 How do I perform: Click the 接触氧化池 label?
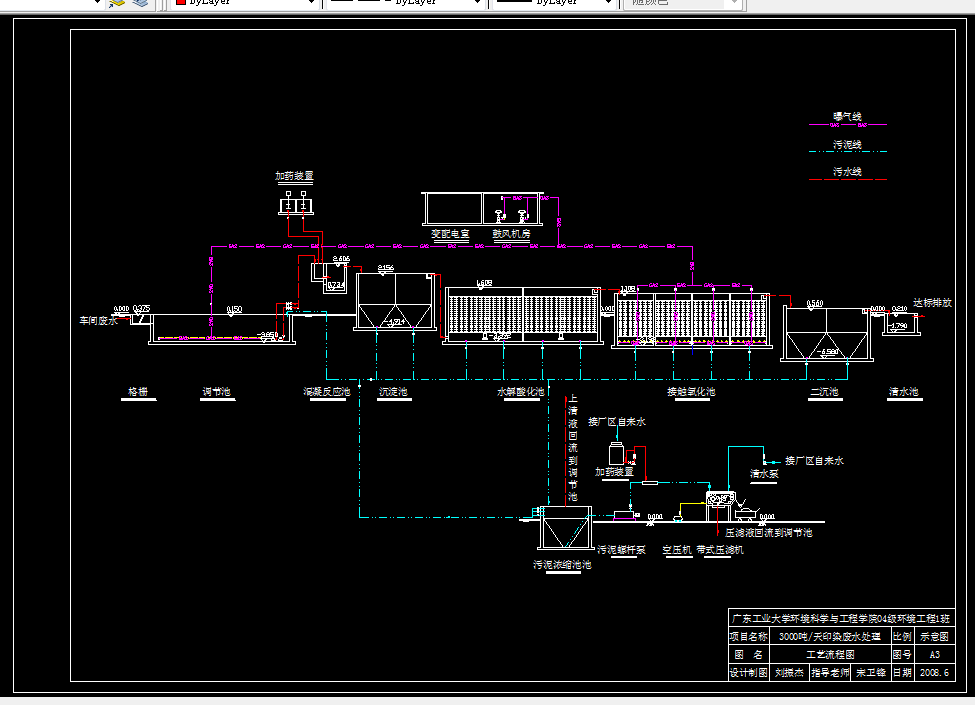point(691,392)
